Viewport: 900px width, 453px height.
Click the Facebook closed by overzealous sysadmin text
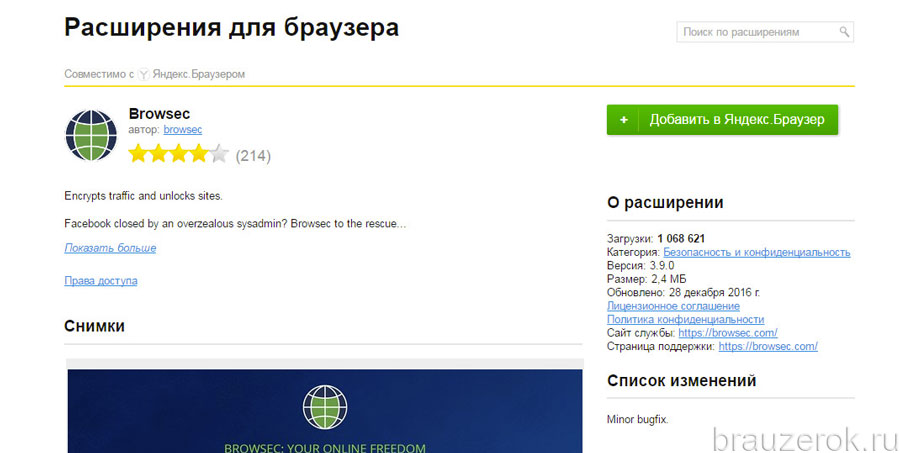pos(235,223)
